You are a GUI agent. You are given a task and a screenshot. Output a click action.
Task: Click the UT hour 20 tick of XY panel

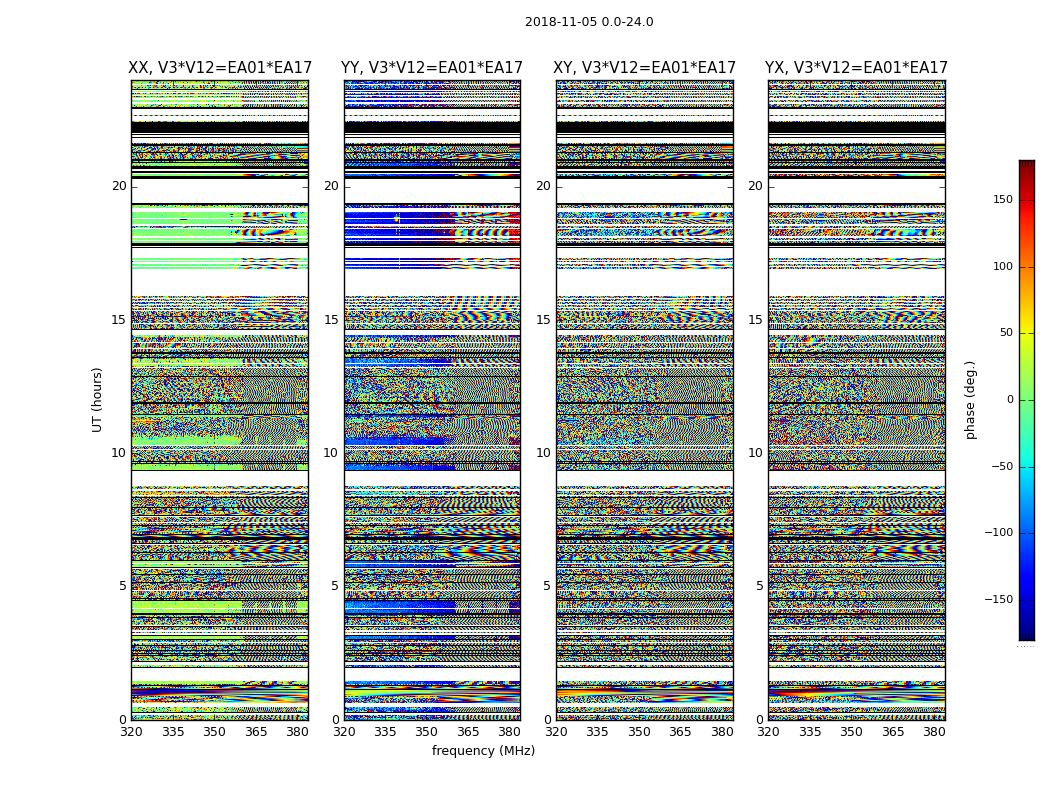click(x=544, y=186)
